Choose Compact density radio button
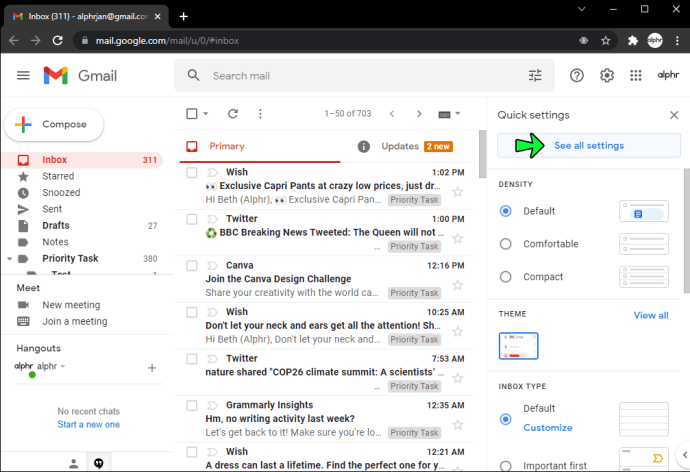This screenshot has width=690, height=472. point(506,277)
